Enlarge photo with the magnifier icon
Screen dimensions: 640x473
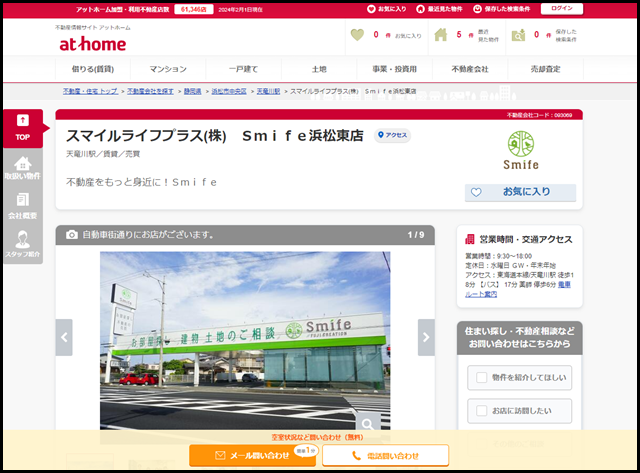(368, 424)
